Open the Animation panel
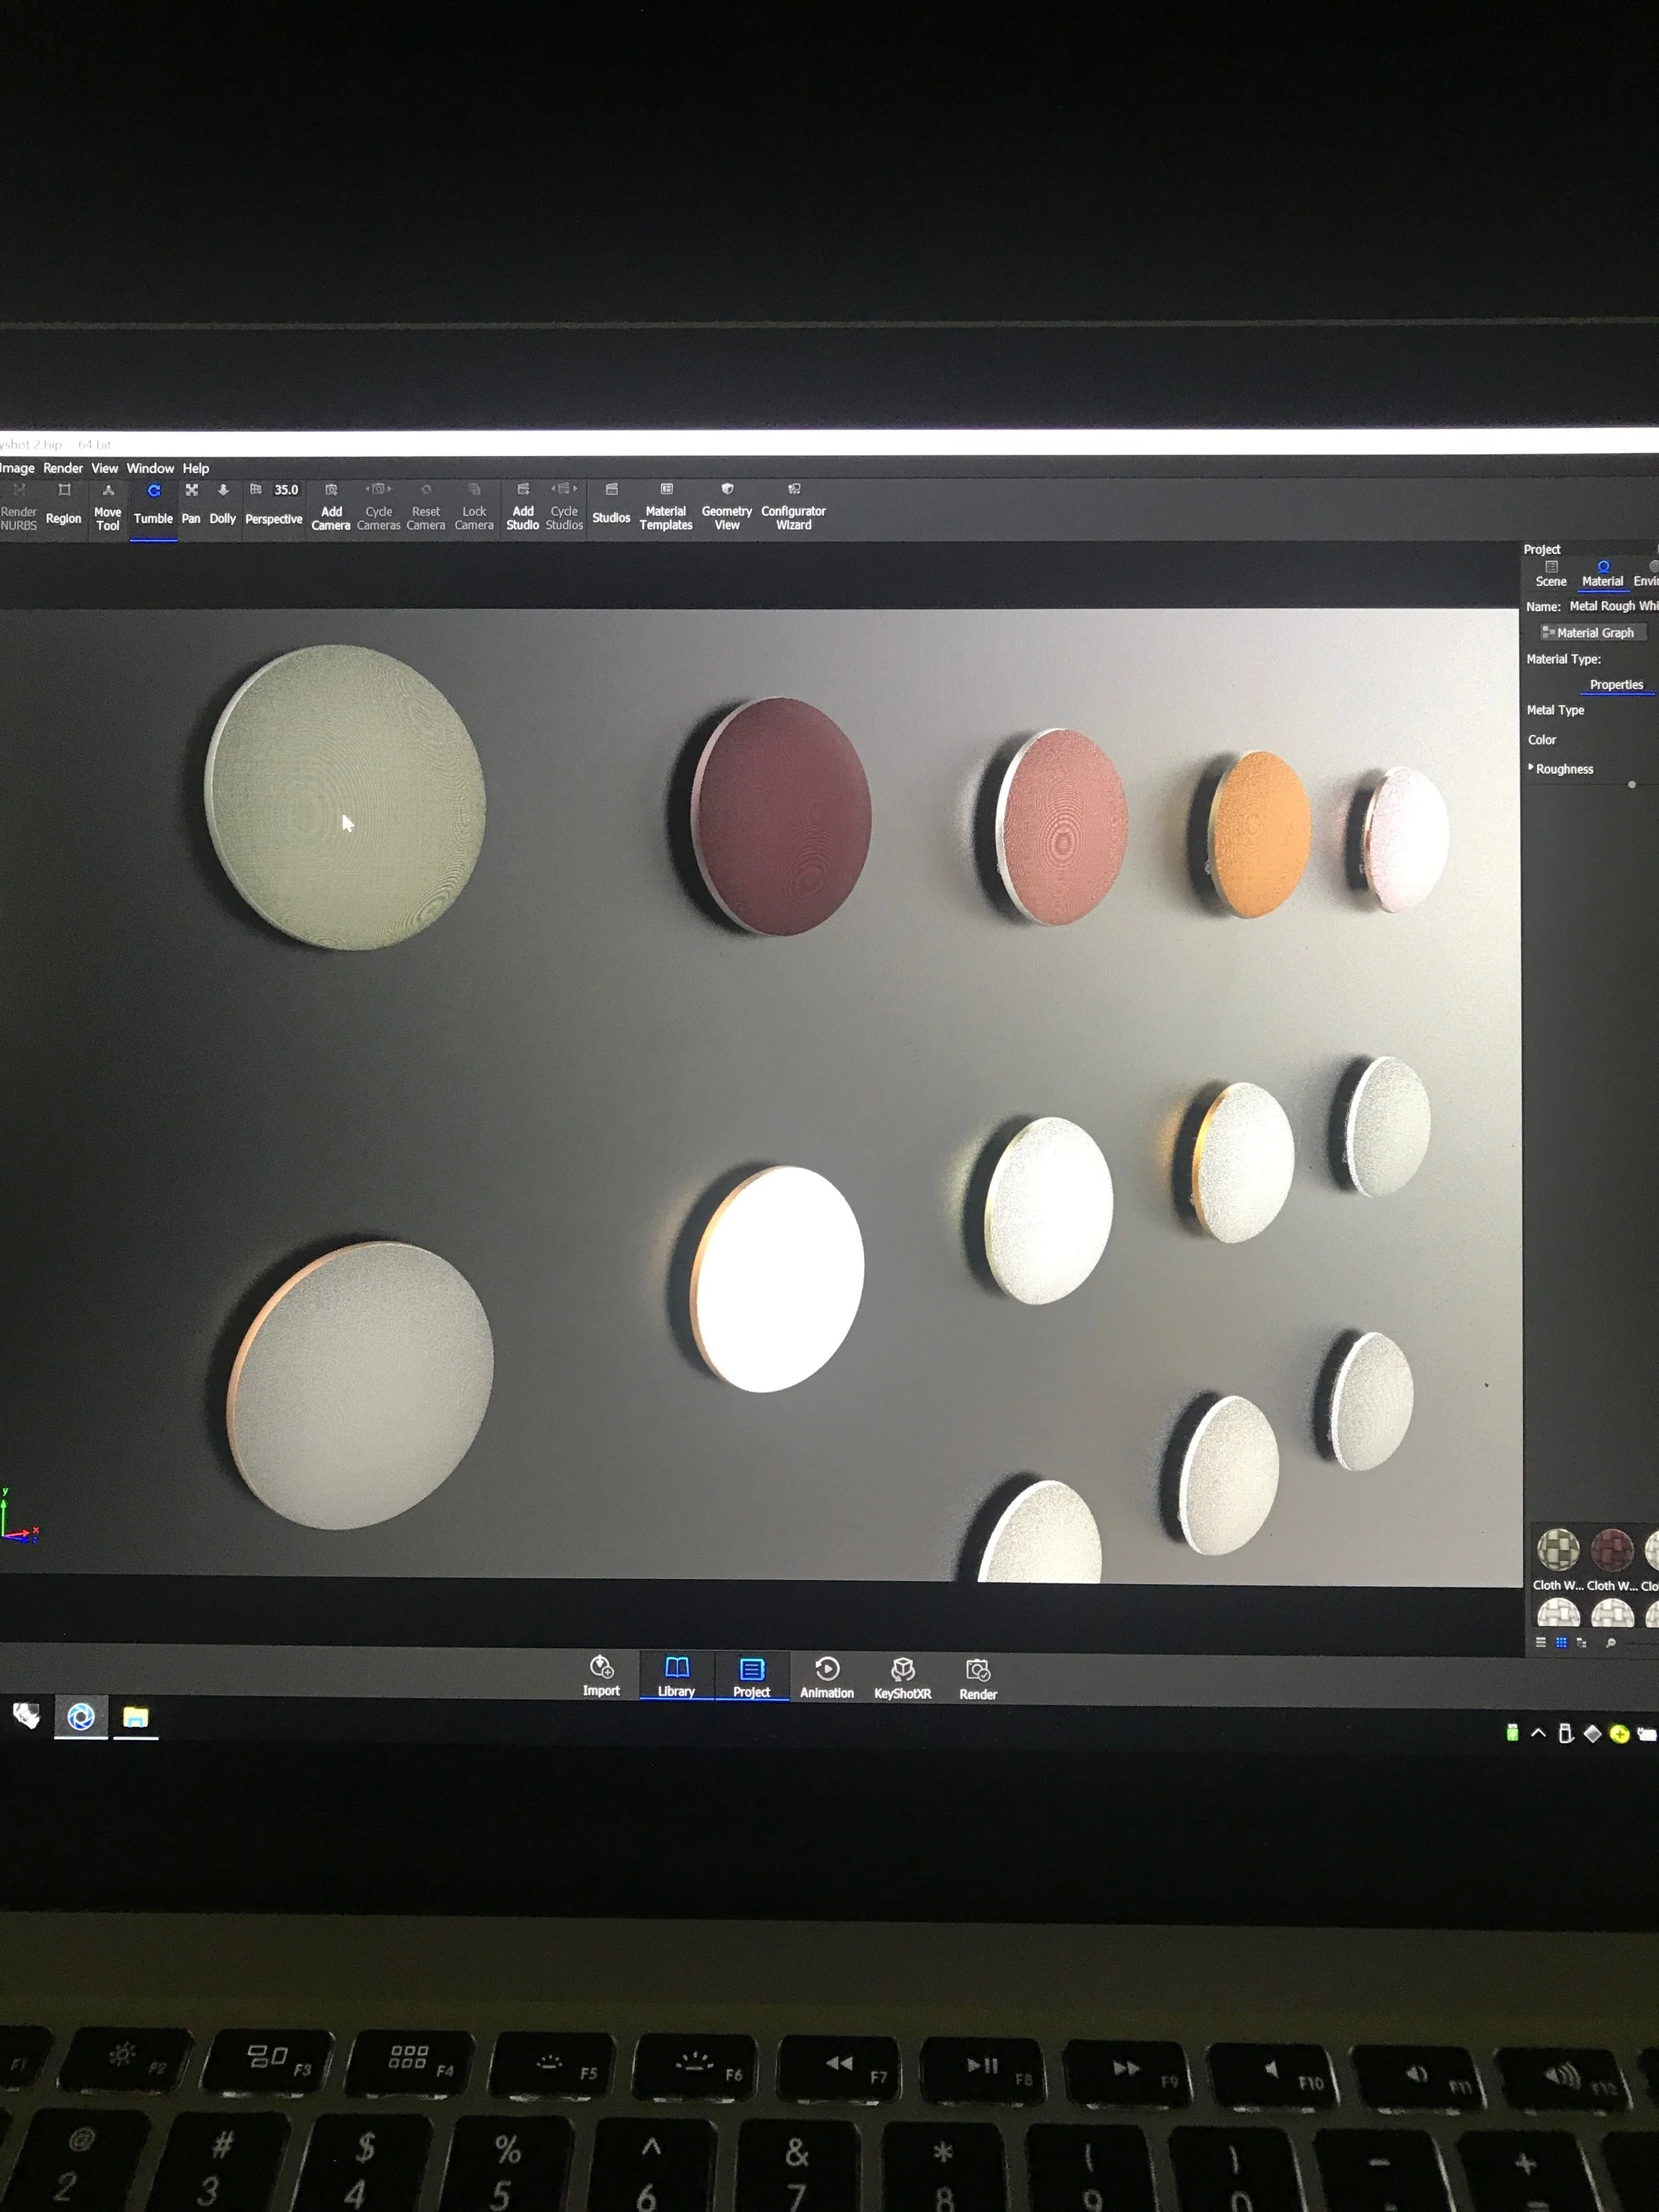1659x2212 pixels. pos(827,1677)
